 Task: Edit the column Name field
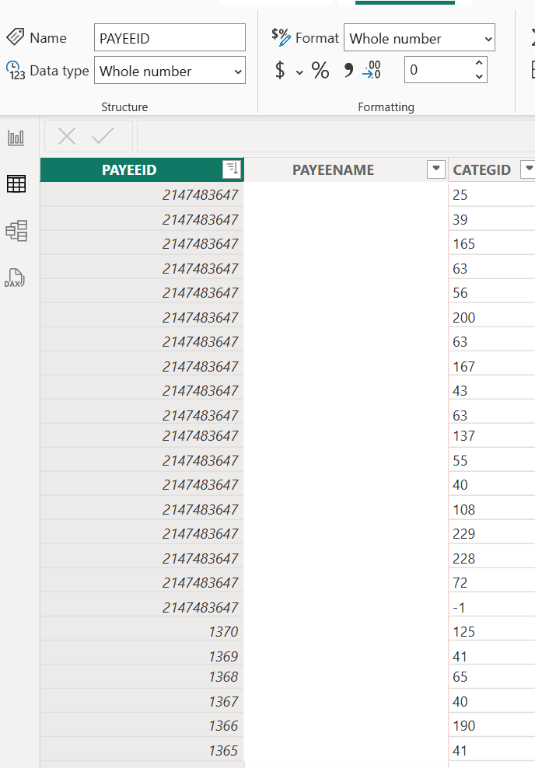point(170,38)
